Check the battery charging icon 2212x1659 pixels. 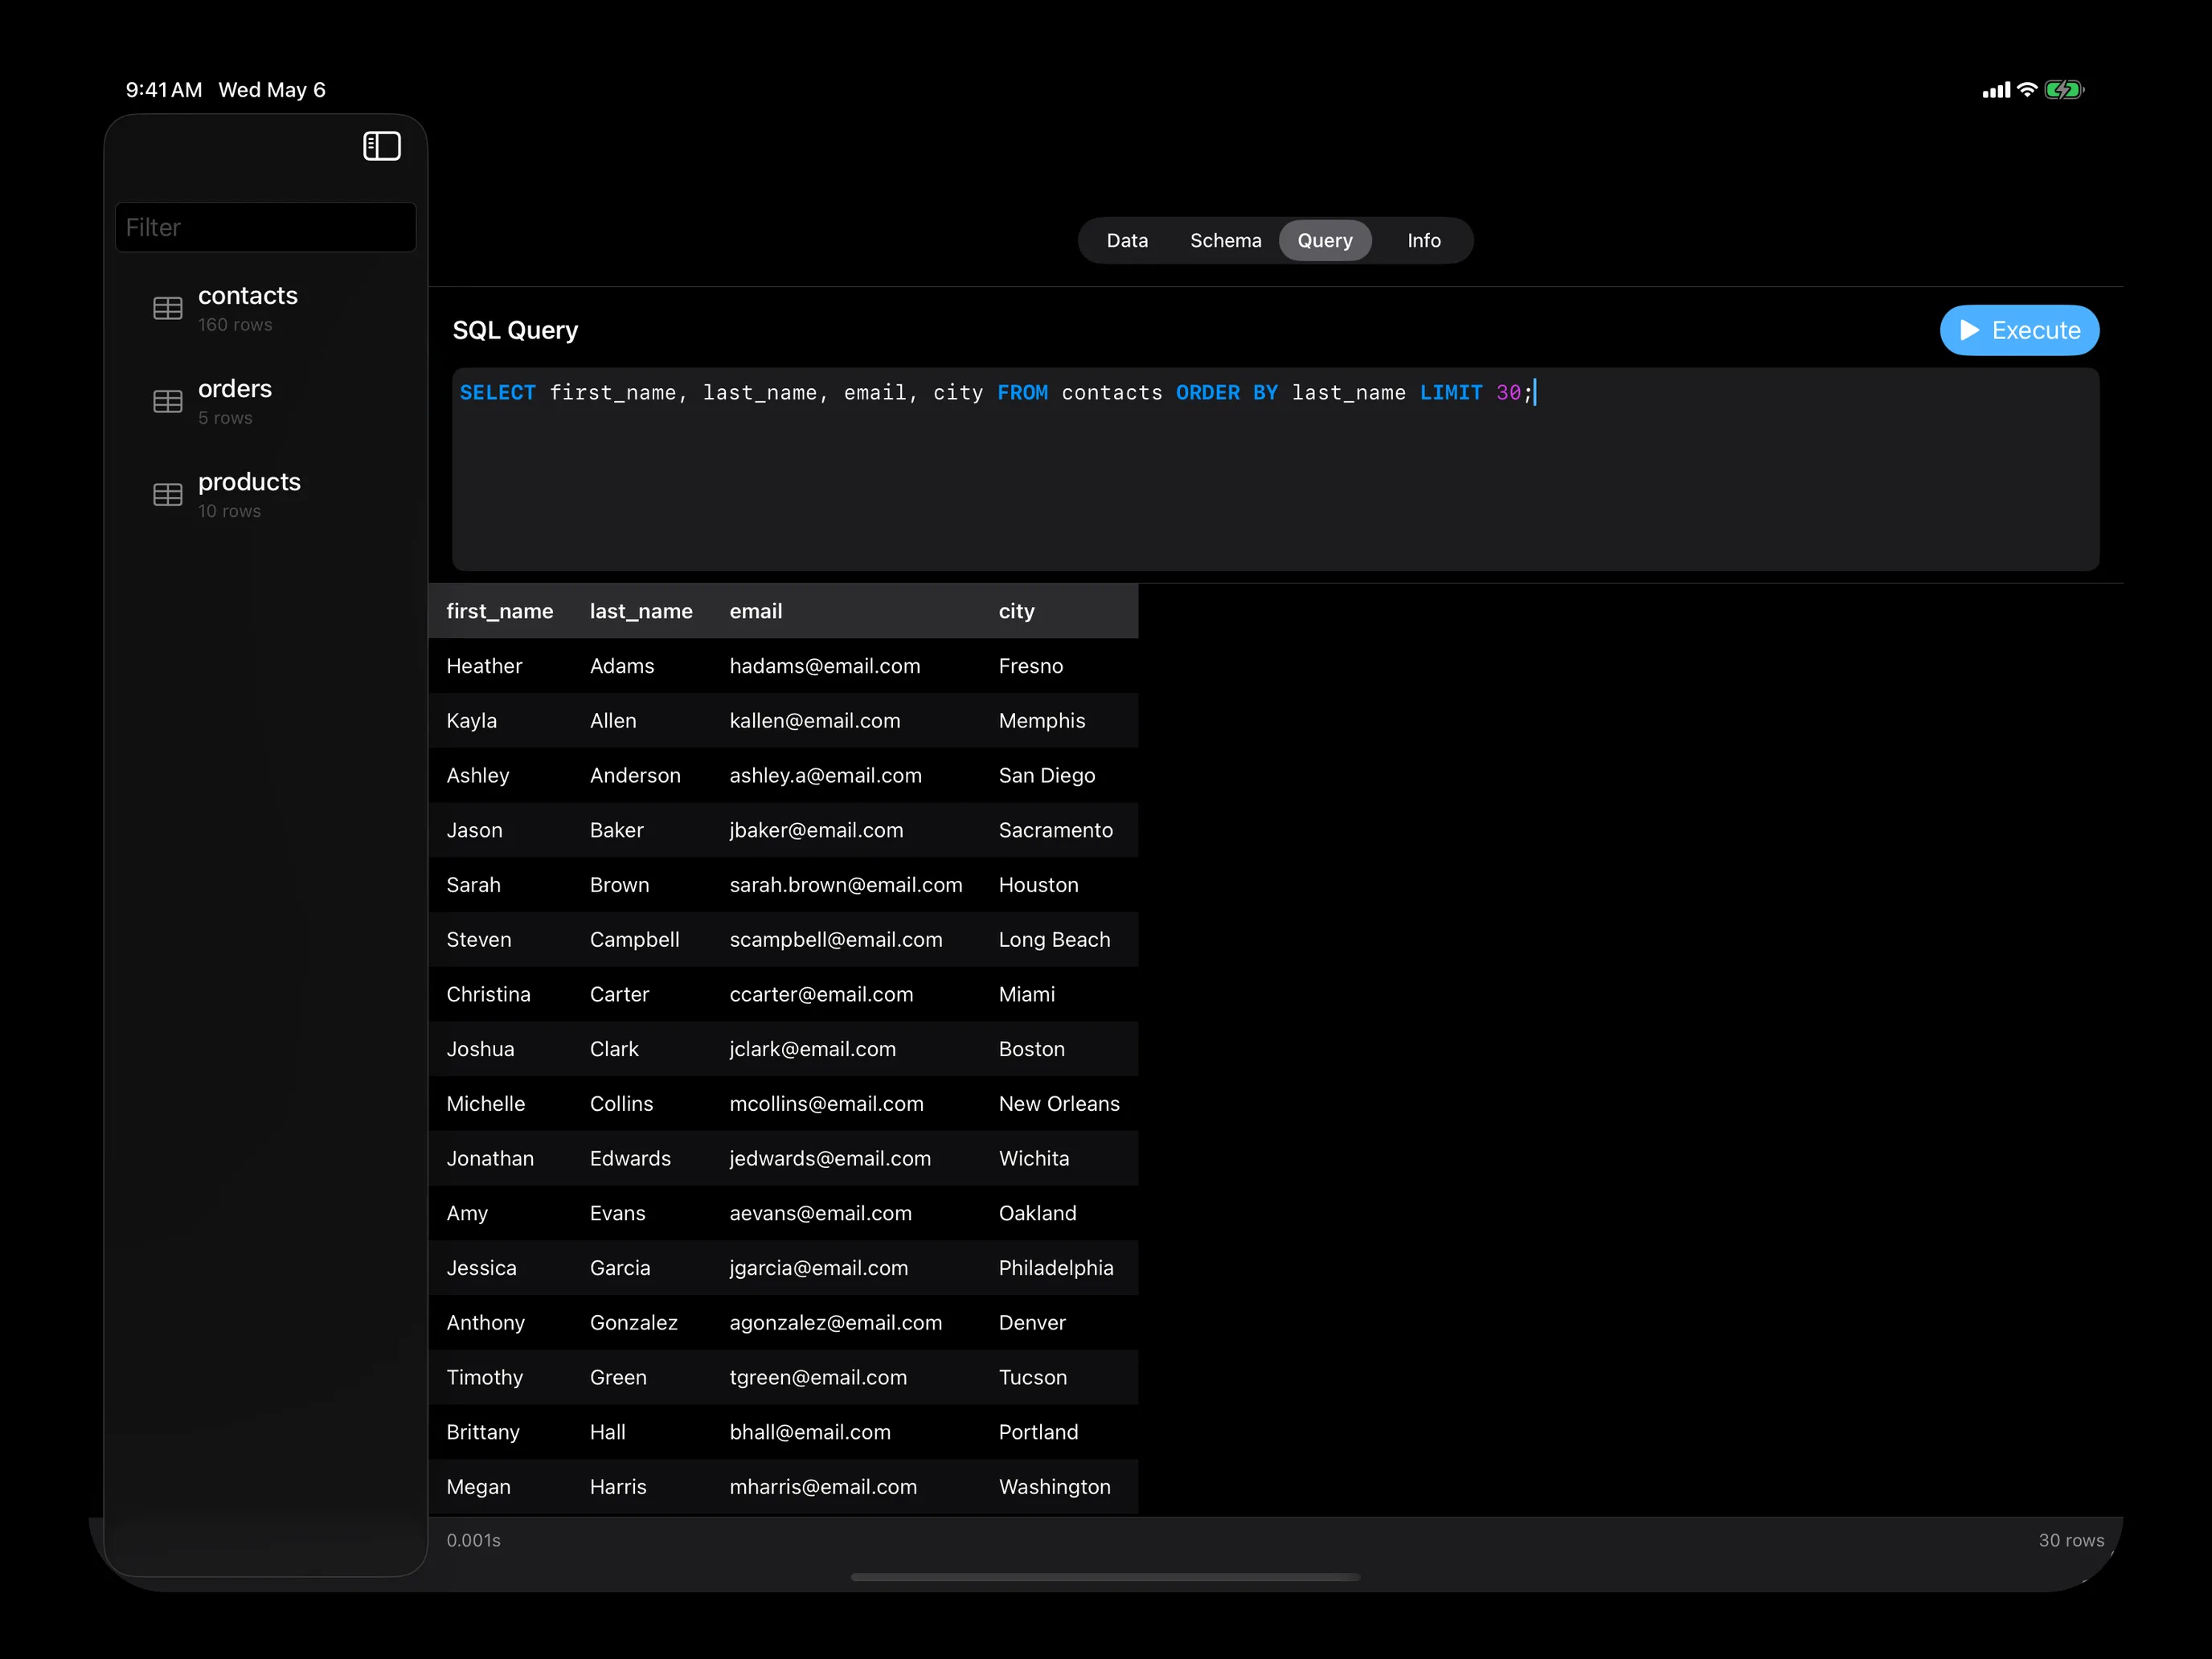coord(2064,90)
